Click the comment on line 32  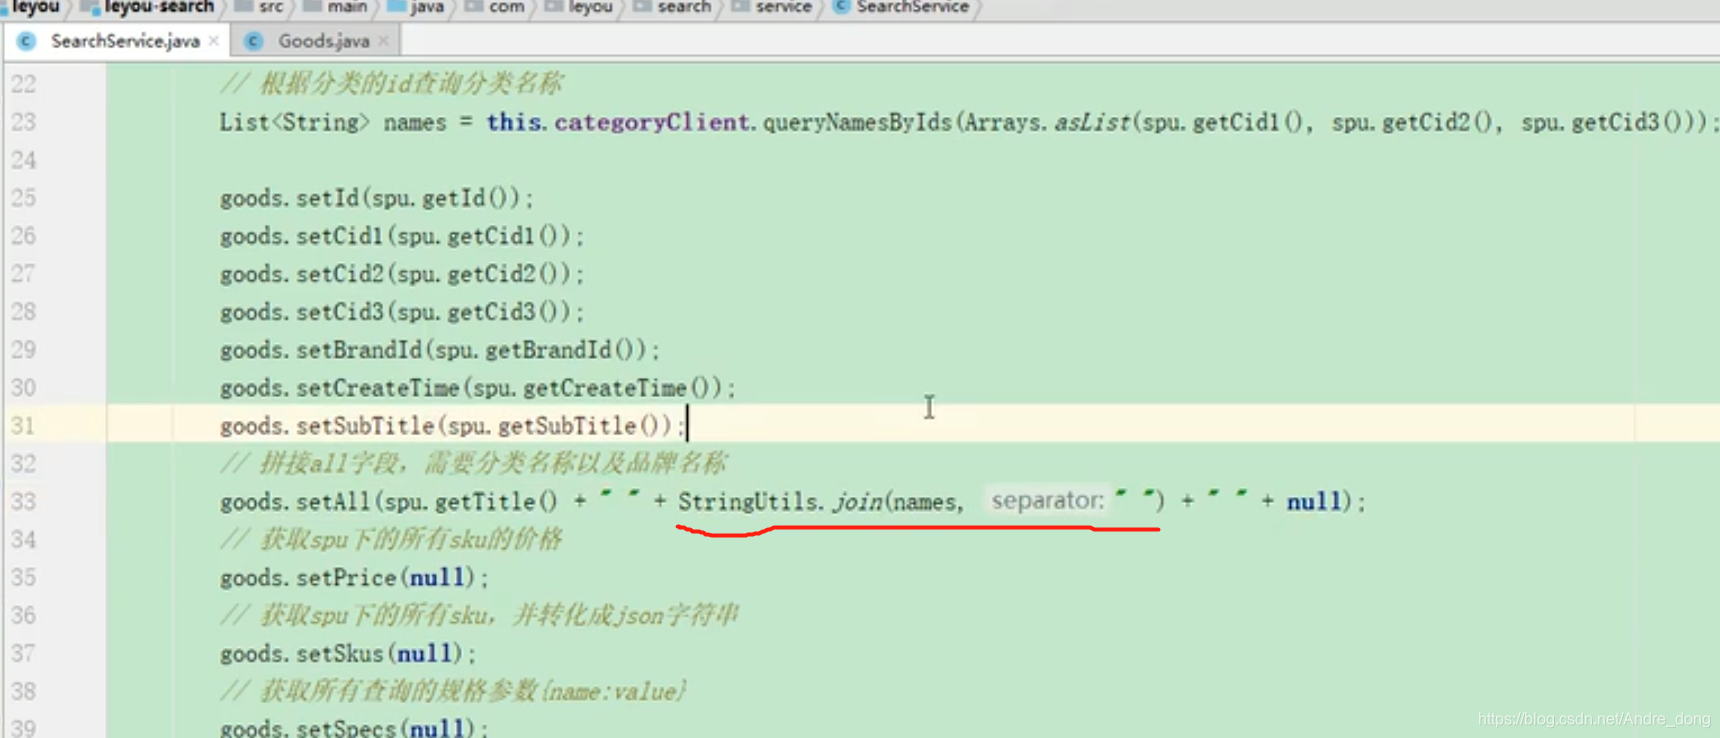[x=474, y=464]
